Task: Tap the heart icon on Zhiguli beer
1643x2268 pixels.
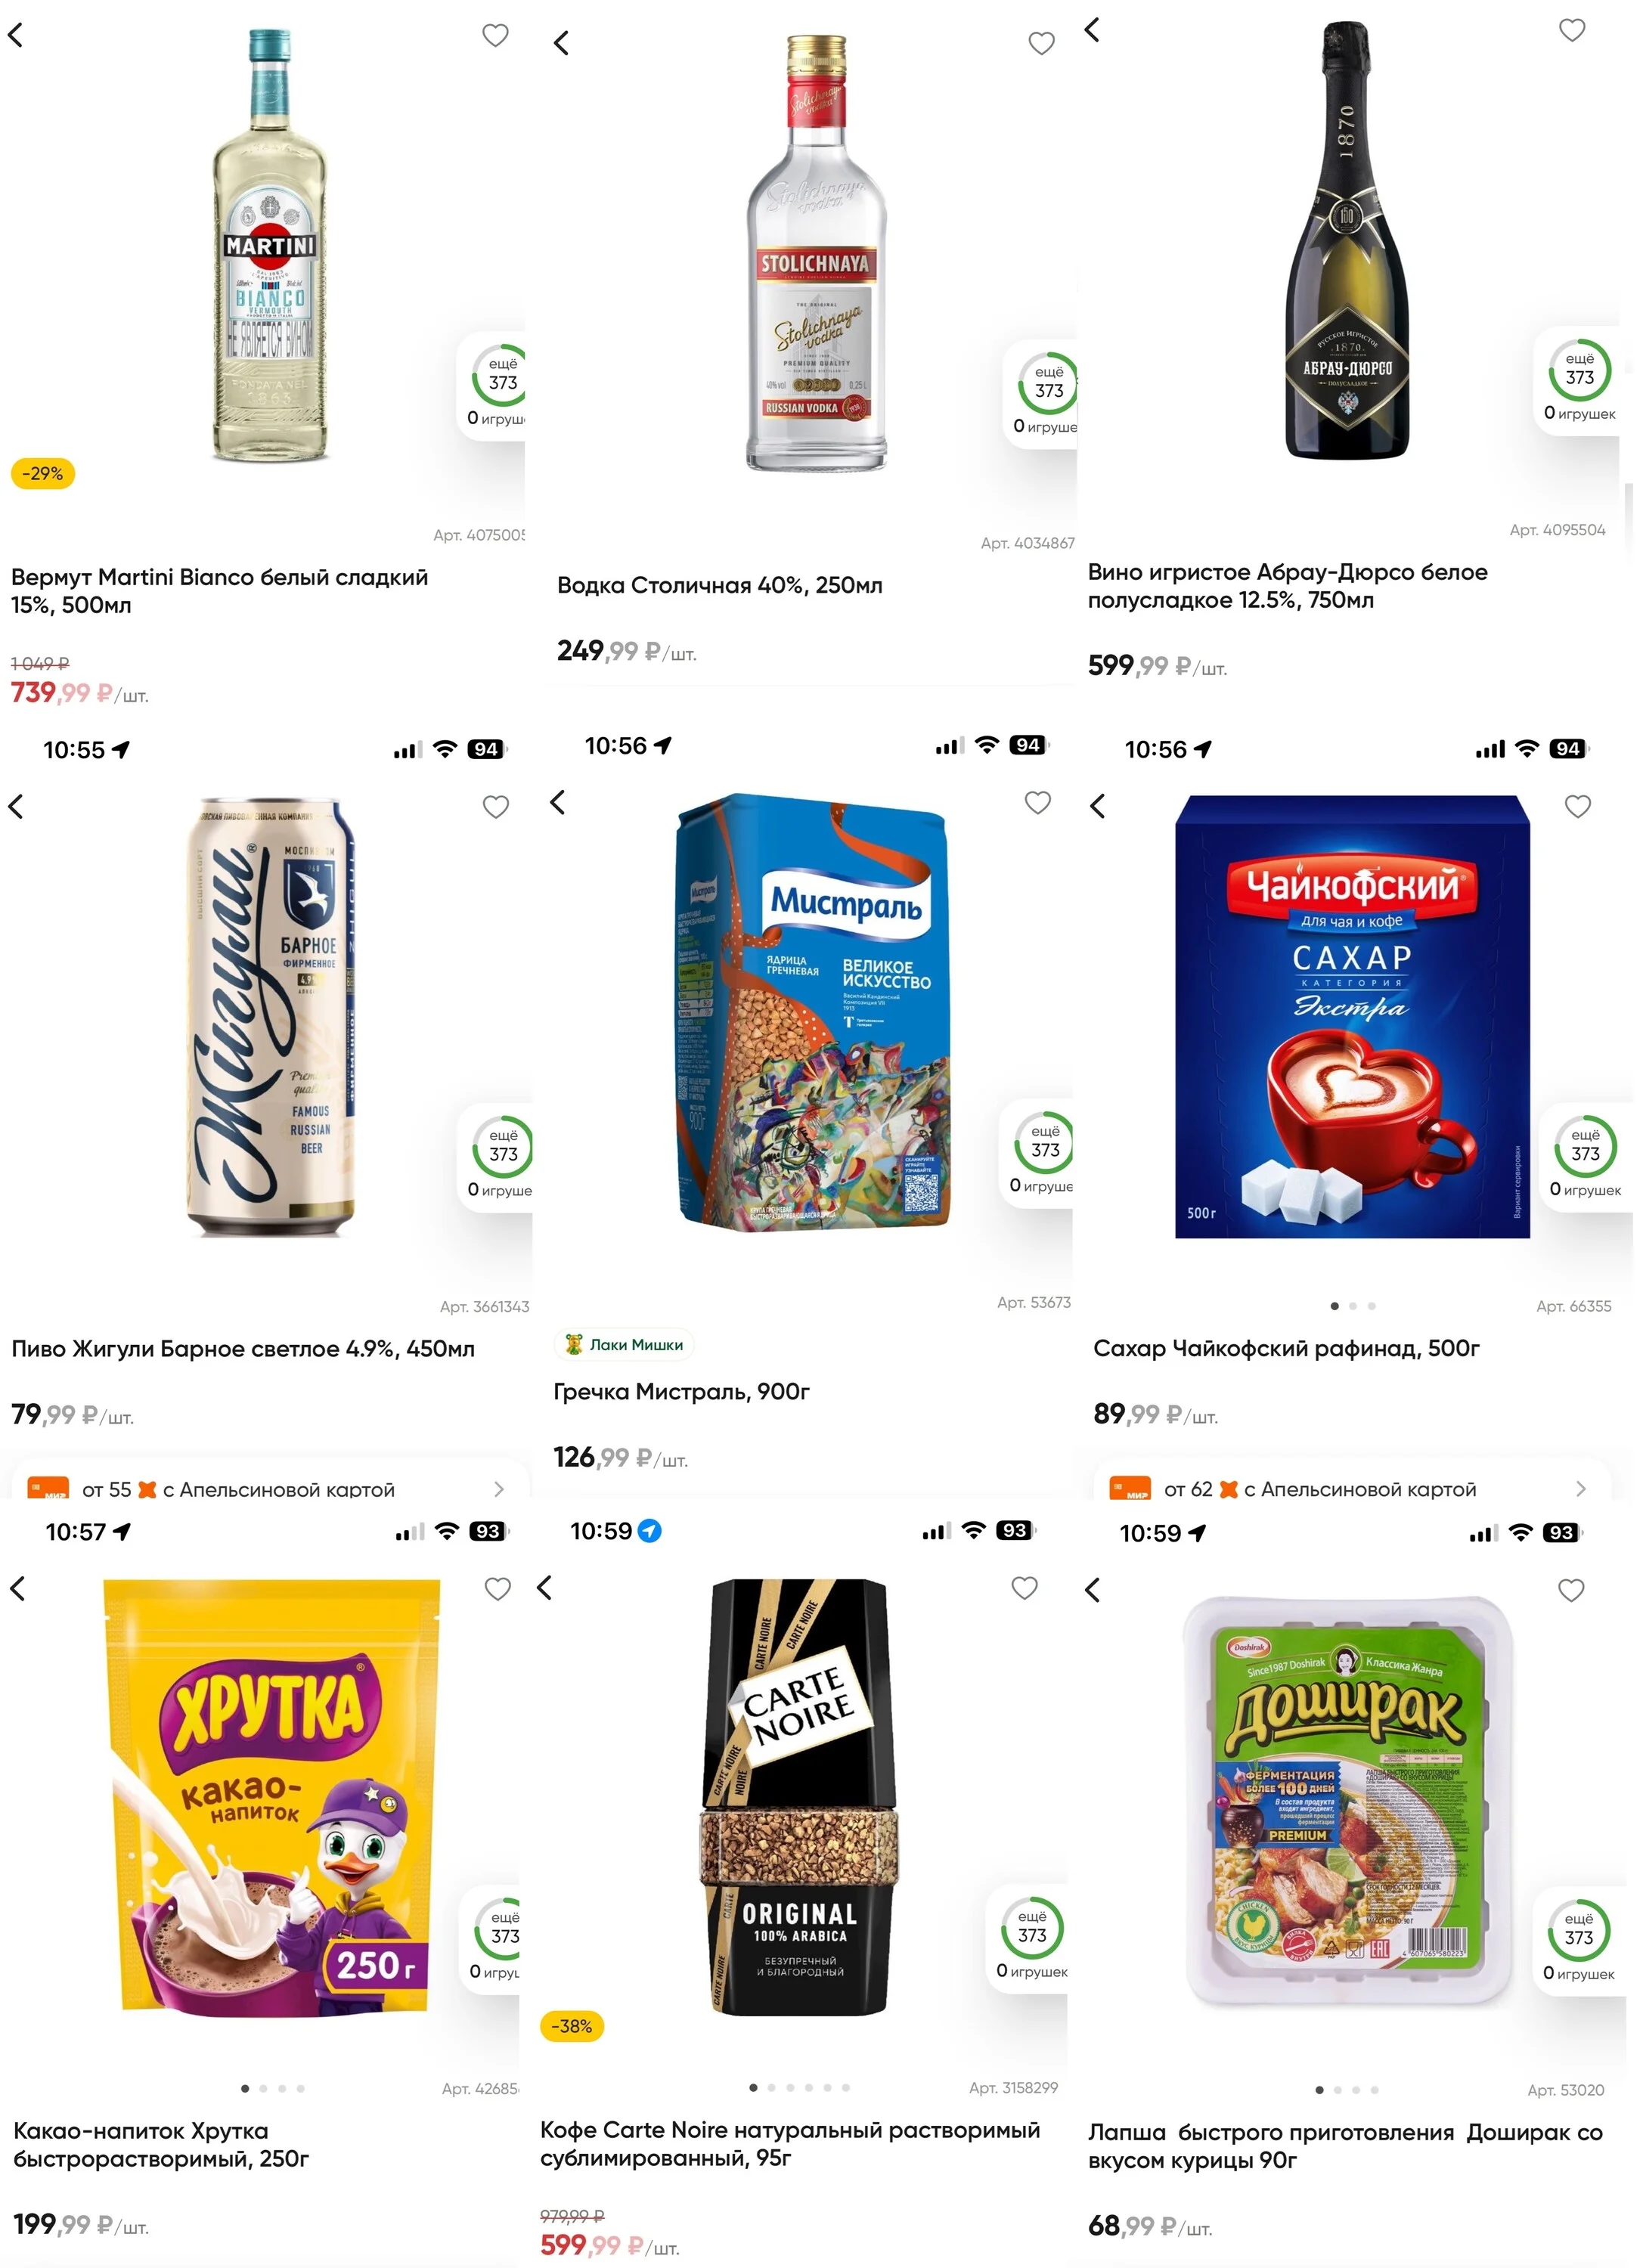Action: [x=496, y=806]
